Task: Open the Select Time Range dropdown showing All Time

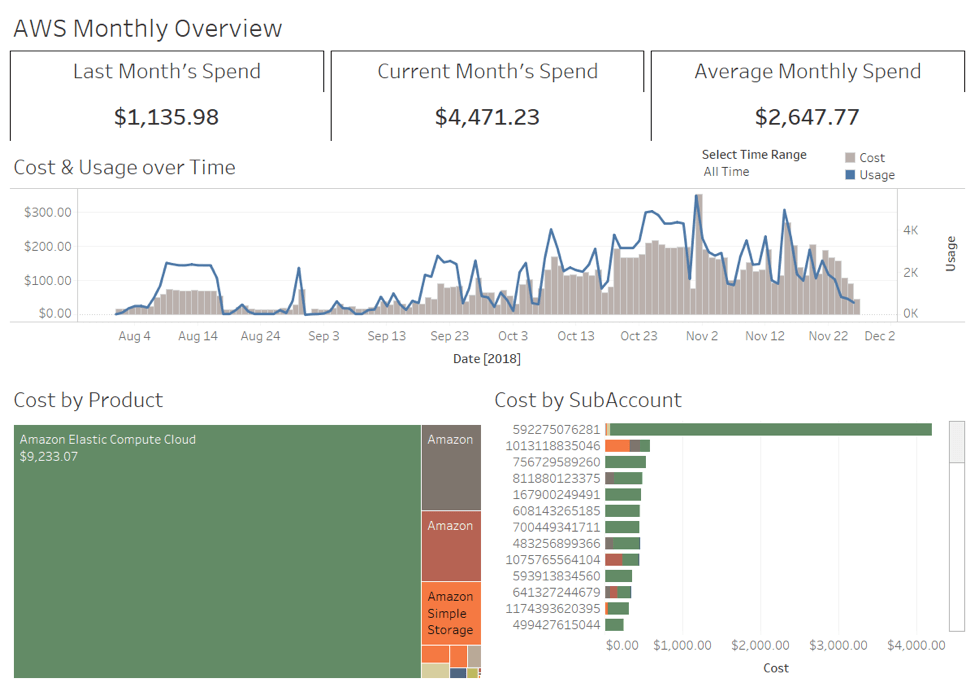Action: [x=726, y=172]
